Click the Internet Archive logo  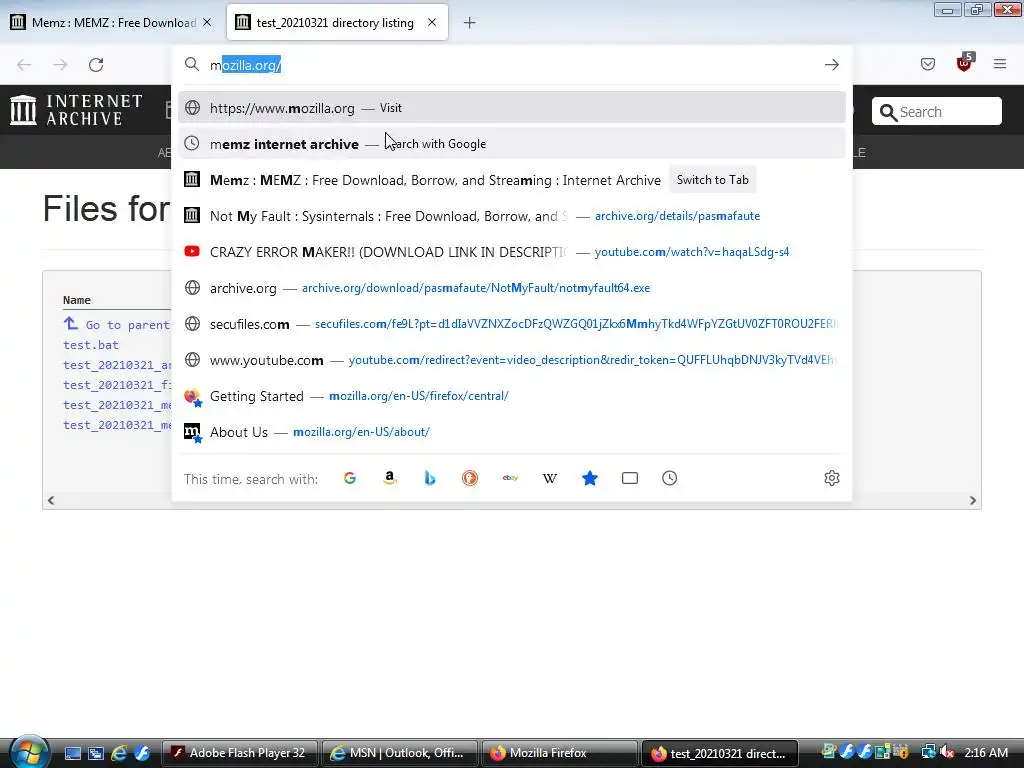[76, 110]
